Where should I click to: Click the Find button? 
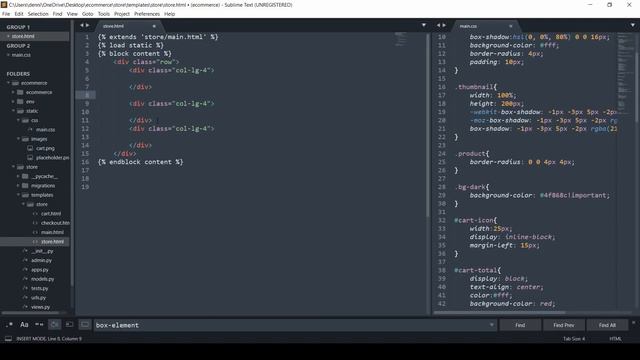[x=520, y=325]
